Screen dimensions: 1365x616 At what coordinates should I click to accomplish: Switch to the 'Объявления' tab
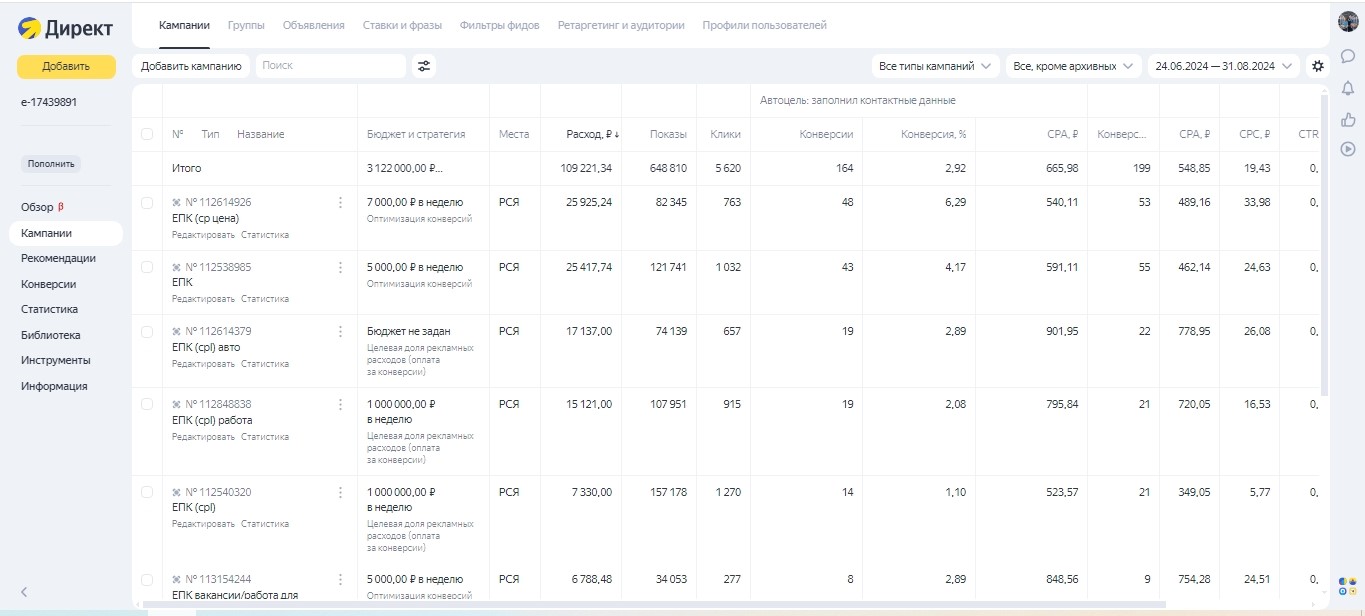pyautogui.click(x=313, y=25)
